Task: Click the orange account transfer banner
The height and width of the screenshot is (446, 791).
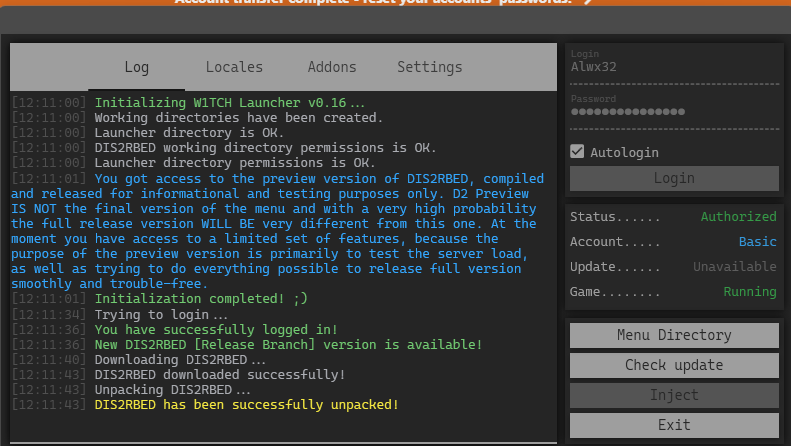Action: [396, 3]
